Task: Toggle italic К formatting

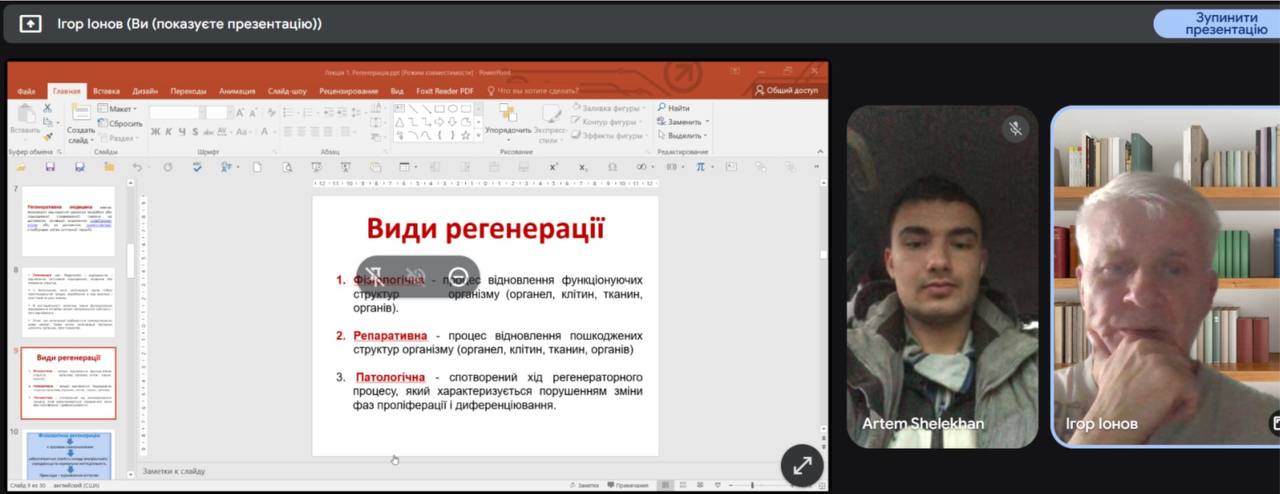Action: [x=169, y=132]
